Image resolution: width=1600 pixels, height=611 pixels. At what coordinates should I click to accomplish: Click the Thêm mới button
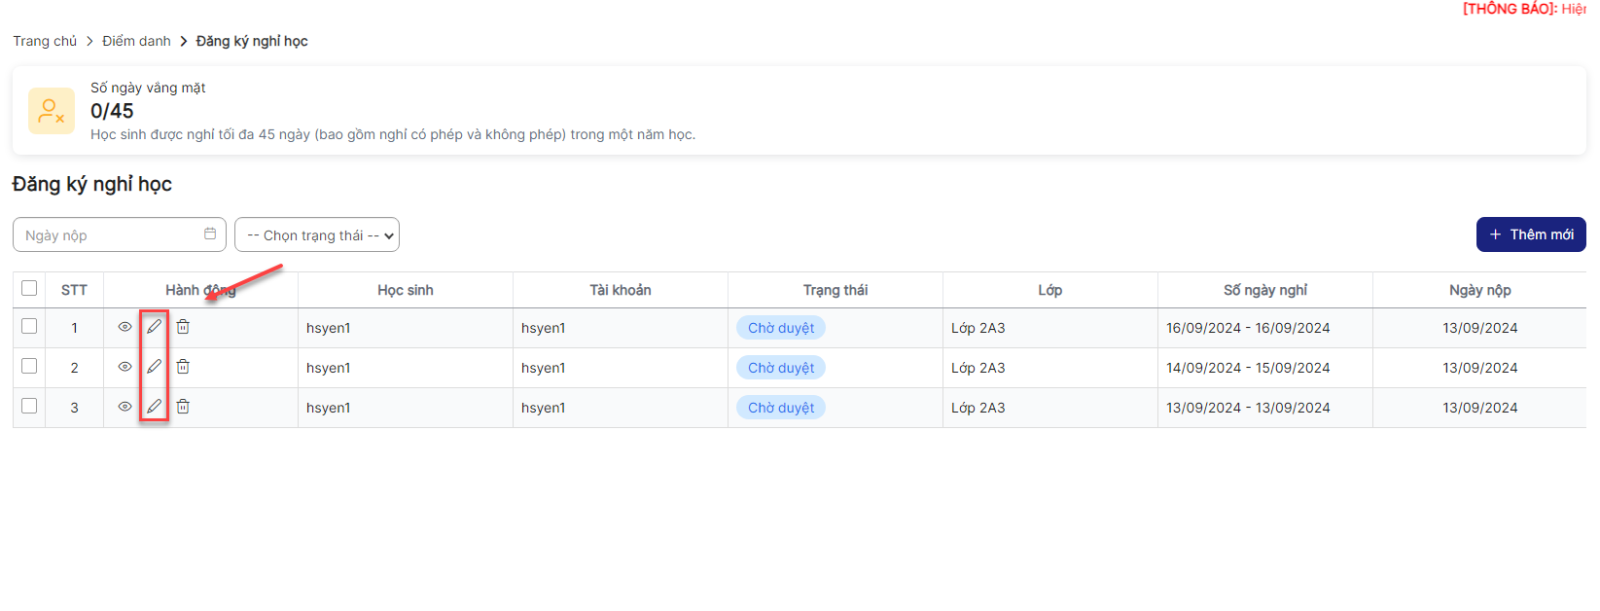coord(1531,234)
